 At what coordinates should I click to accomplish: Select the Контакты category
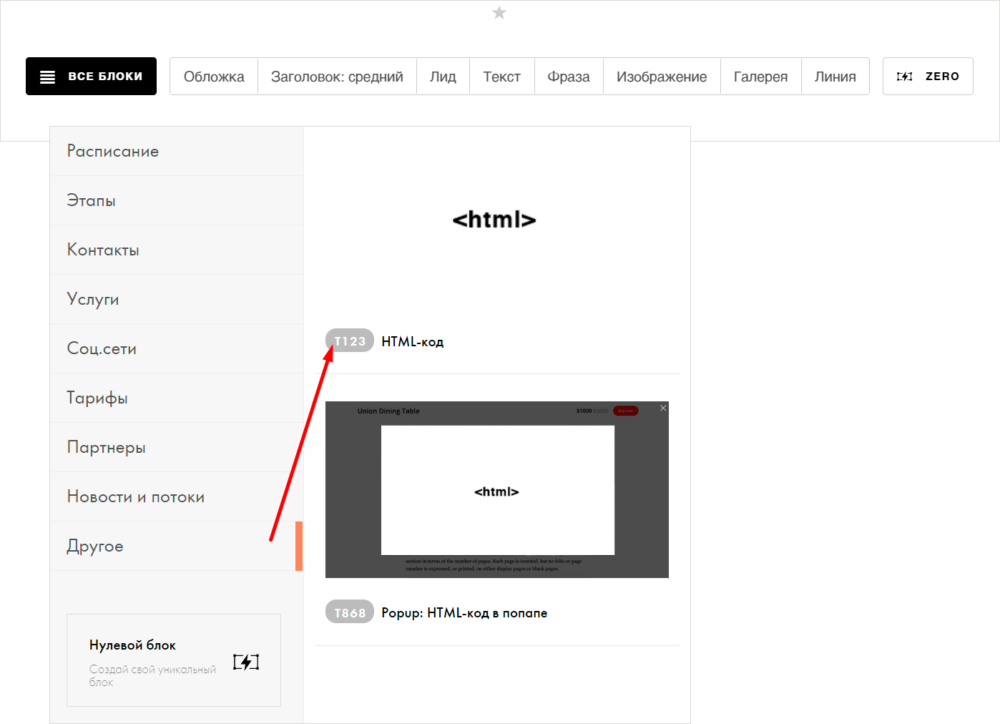pos(103,250)
